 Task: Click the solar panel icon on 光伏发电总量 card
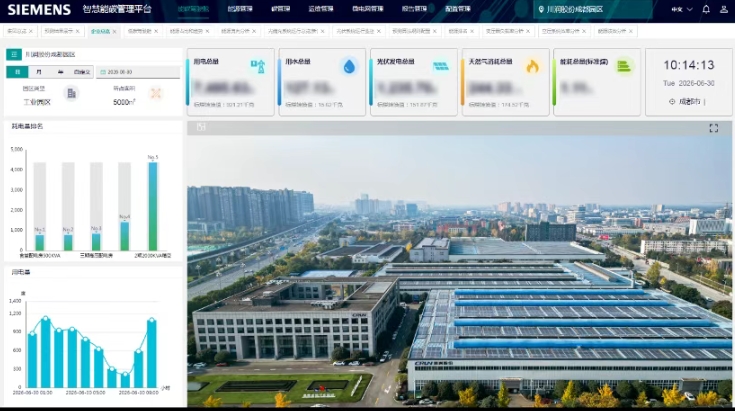coord(441,66)
